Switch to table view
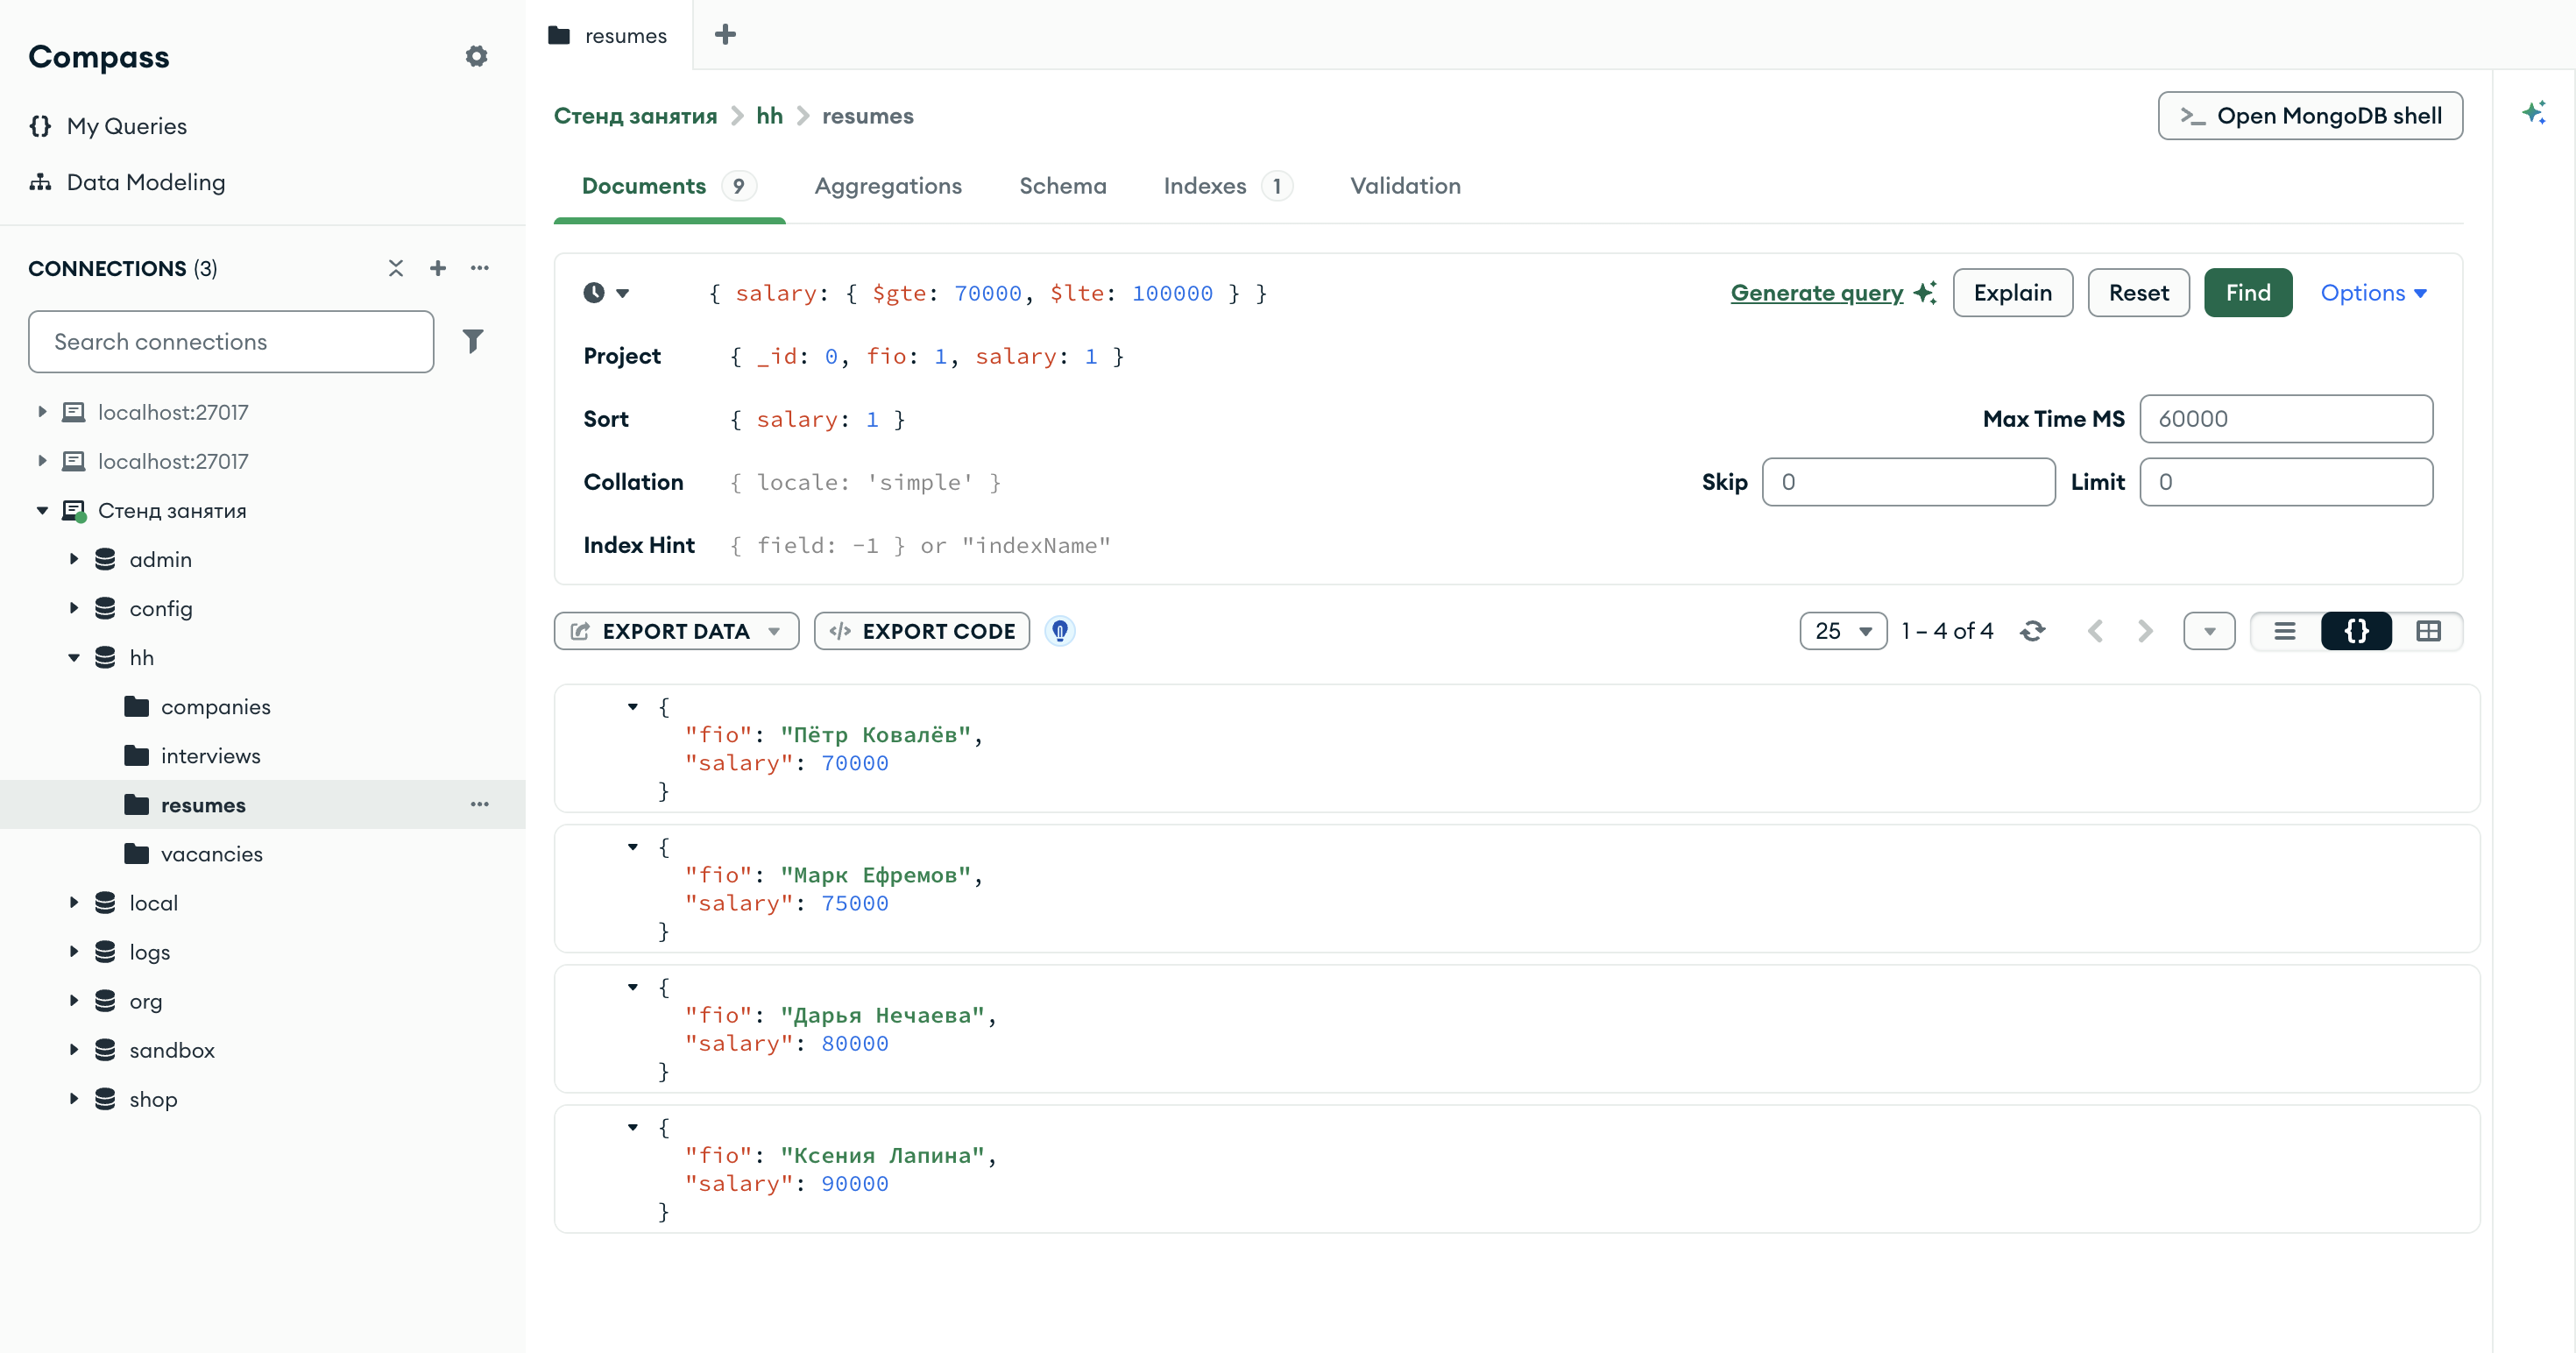 (2428, 631)
